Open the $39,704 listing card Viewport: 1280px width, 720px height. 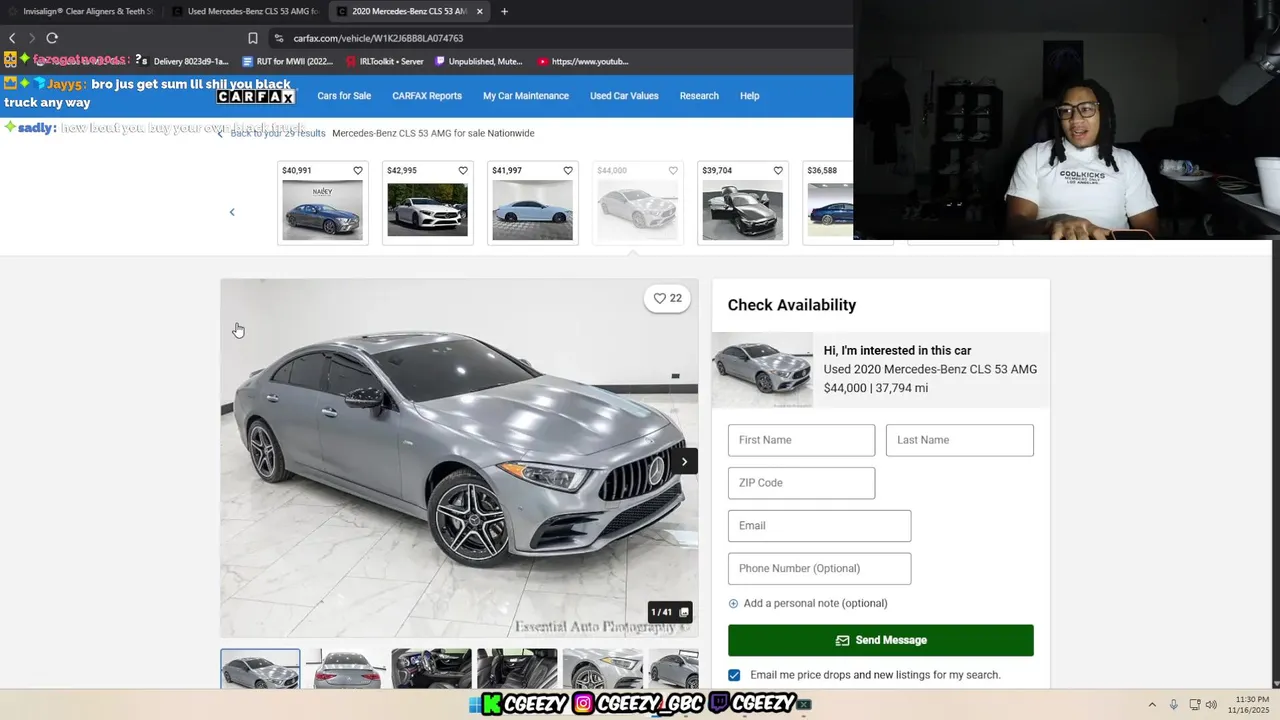point(742,203)
